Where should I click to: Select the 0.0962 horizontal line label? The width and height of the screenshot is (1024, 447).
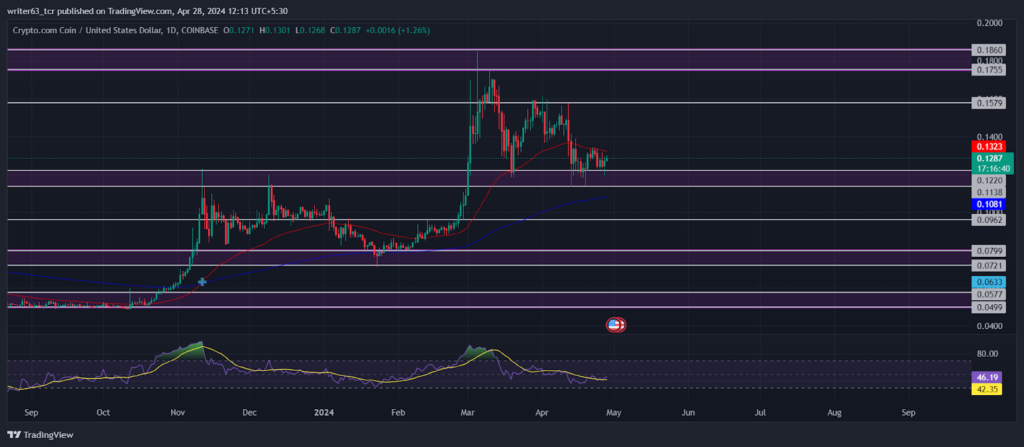(988, 220)
